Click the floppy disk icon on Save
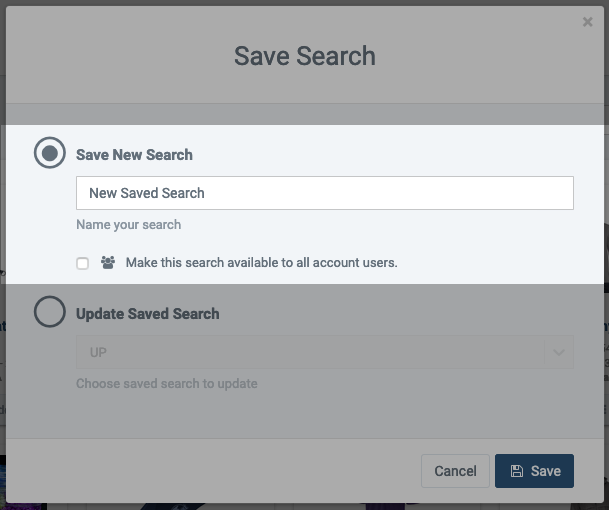This screenshot has height=510, width=609. pos(517,471)
